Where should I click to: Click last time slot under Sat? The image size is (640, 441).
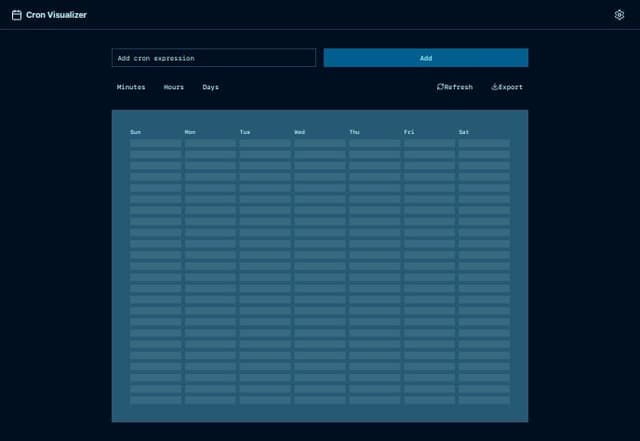coord(484,400)
